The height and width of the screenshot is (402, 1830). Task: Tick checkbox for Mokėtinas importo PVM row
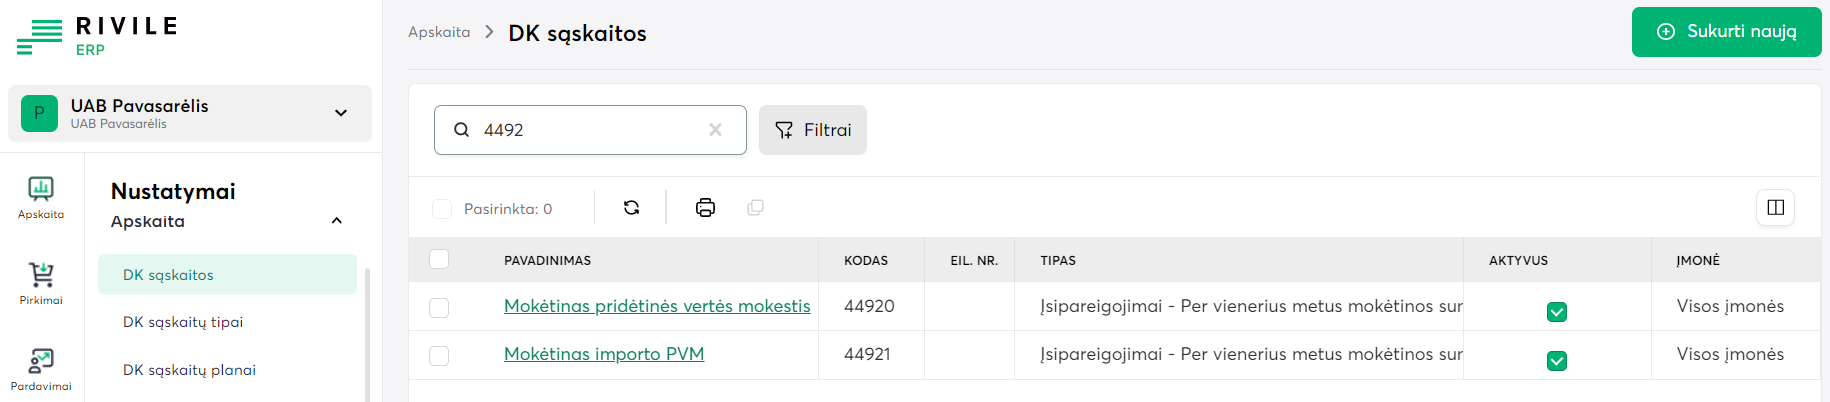[439, 356]
